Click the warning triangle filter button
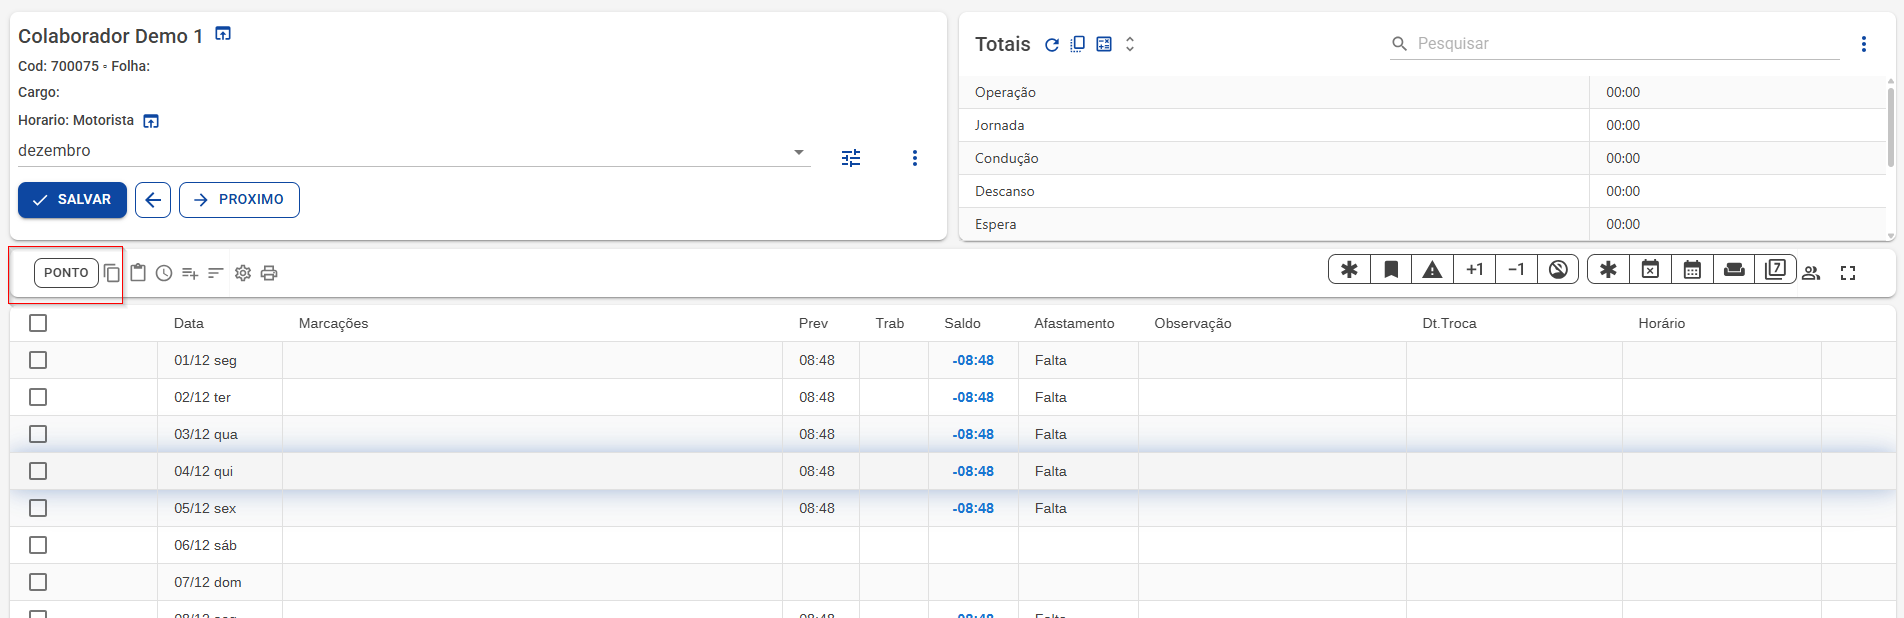 1432,269
